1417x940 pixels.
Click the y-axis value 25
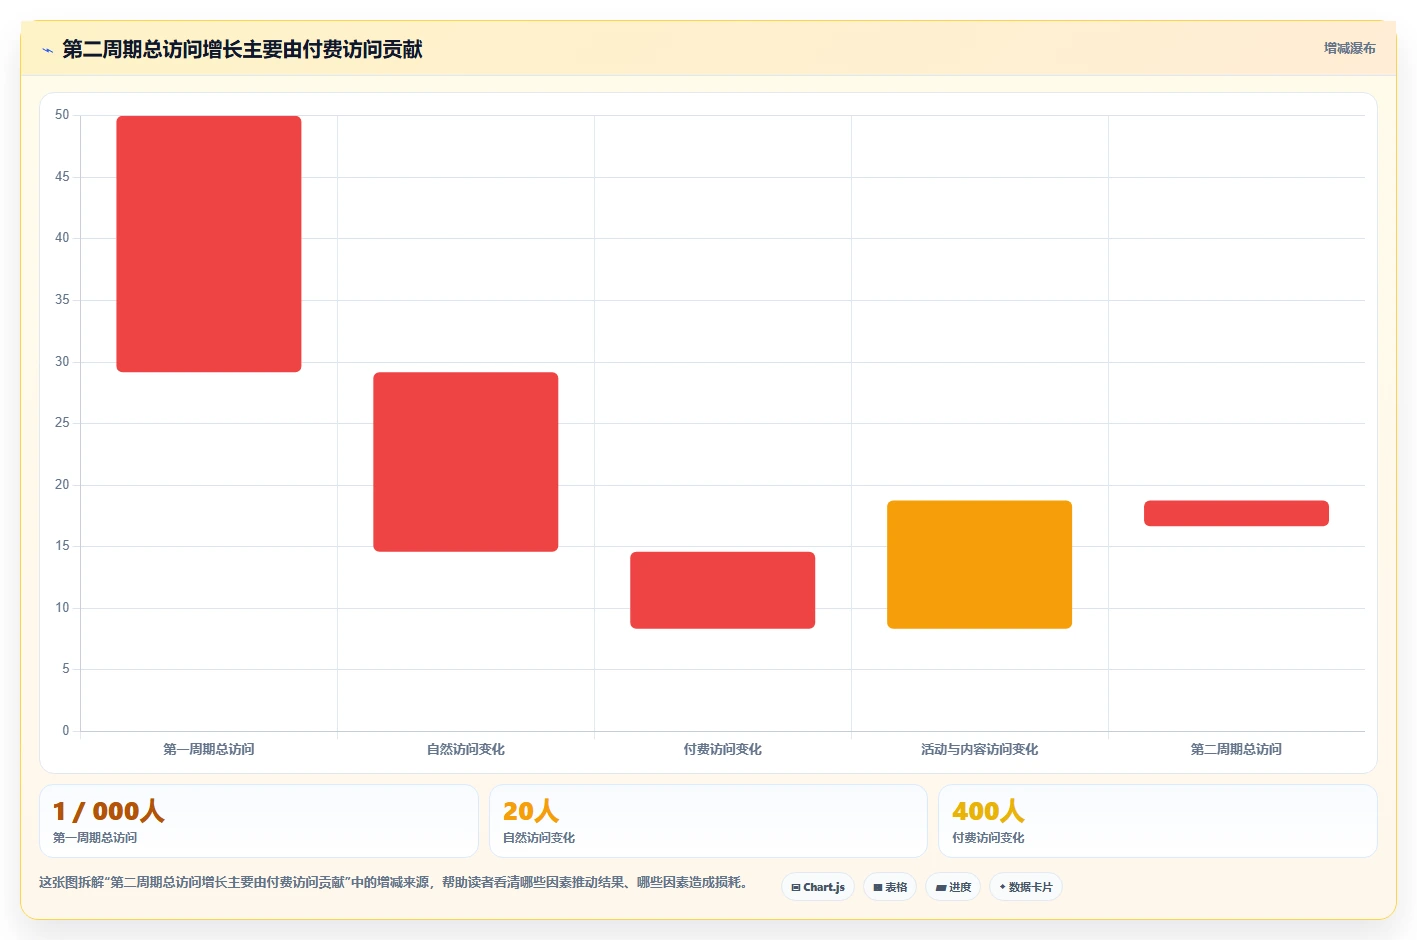pyautogui.click(x=62, y=423)
